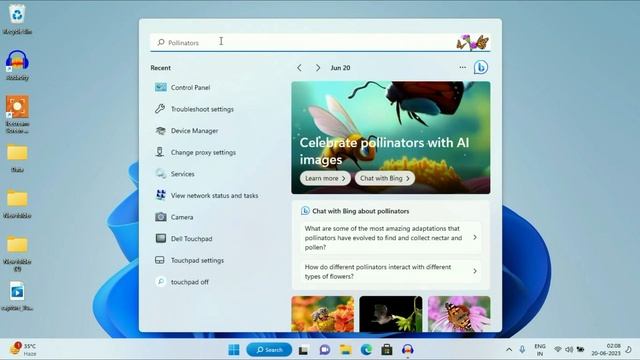Click the Bing chat icon in search panel

481,67
